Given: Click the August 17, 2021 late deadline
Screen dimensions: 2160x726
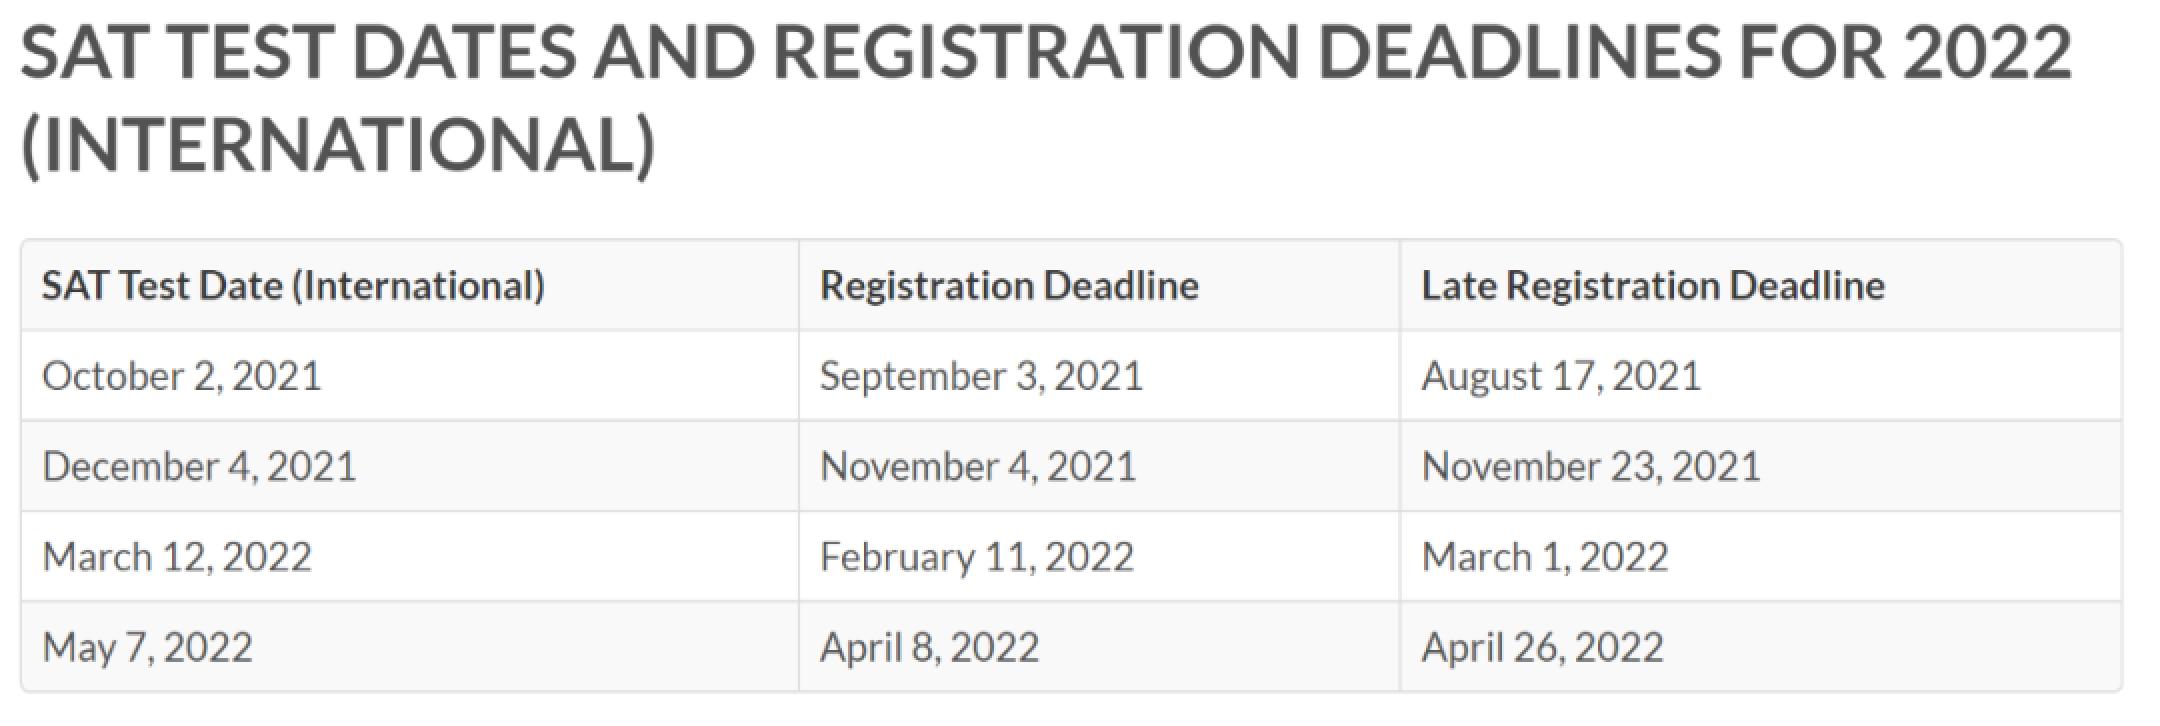Looking at the screenshot, I should (1561, 377).
